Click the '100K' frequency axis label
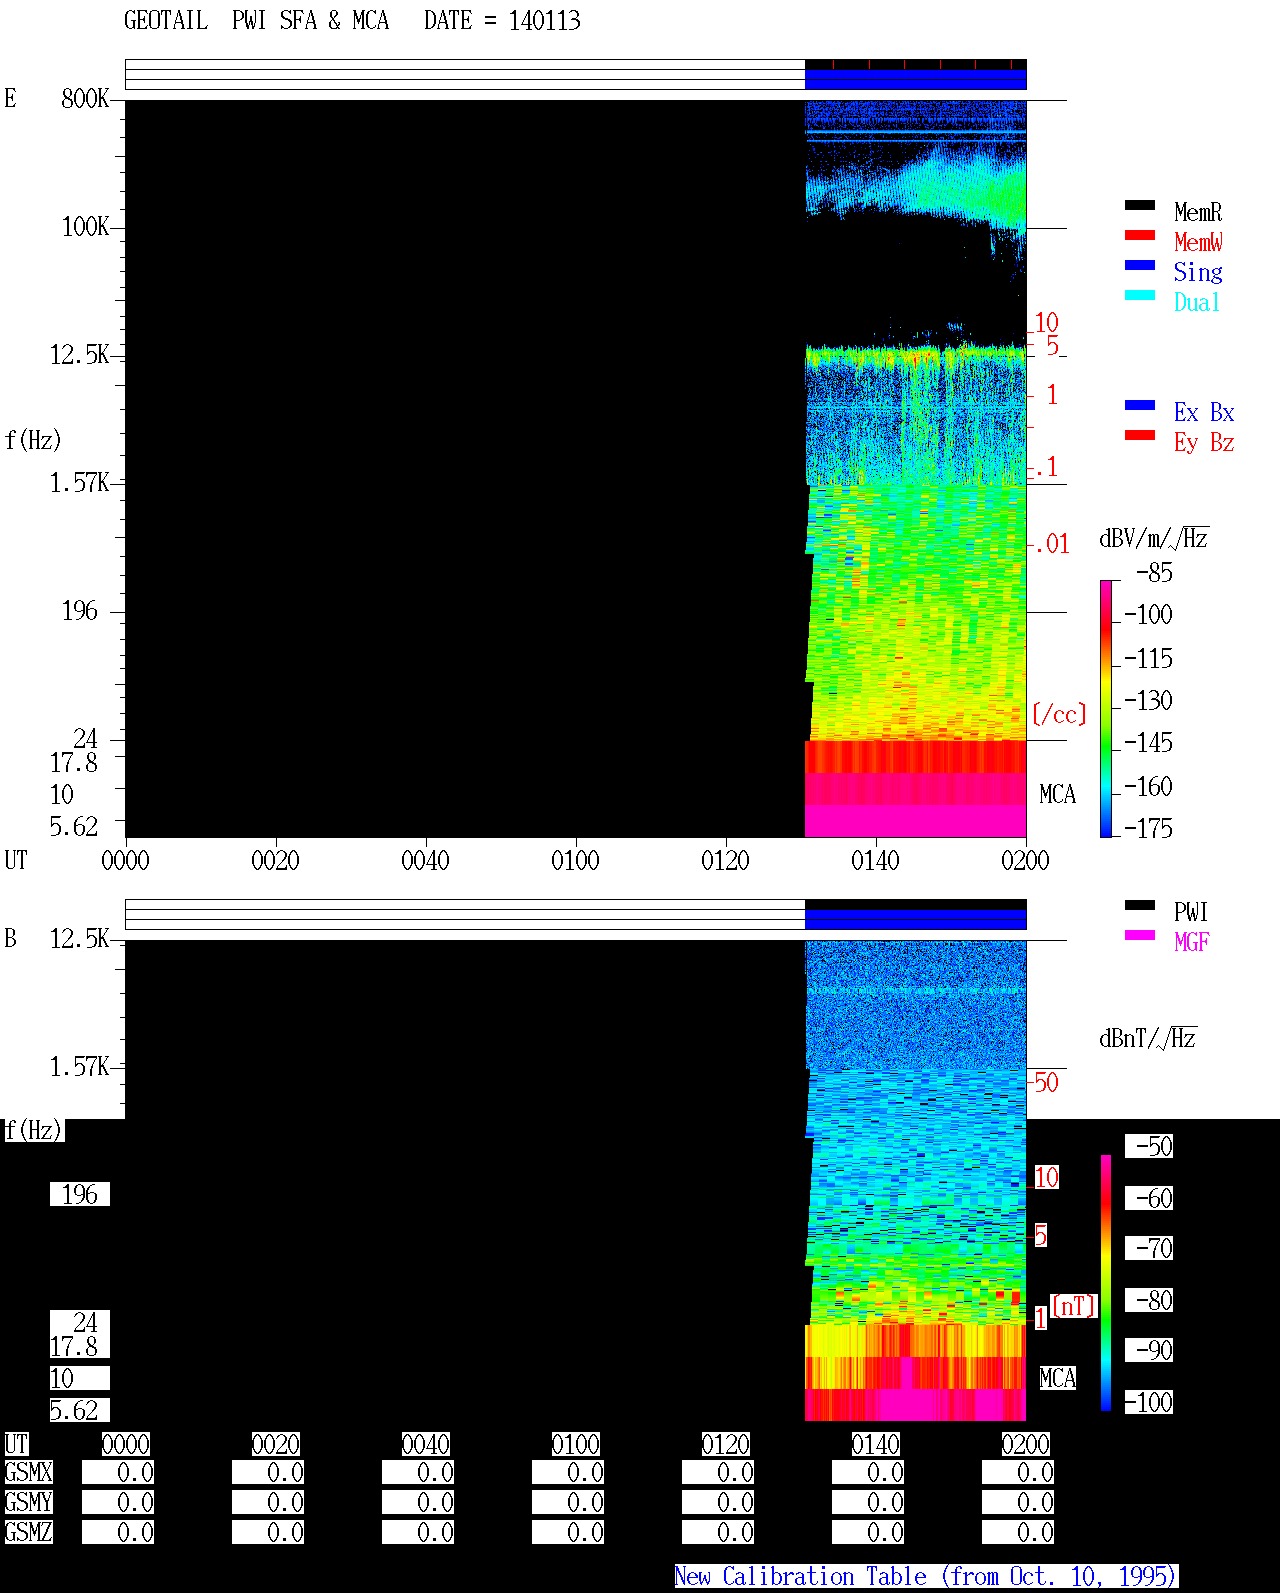This screenshot has height=1593, width=1280. tap(85, 227)
